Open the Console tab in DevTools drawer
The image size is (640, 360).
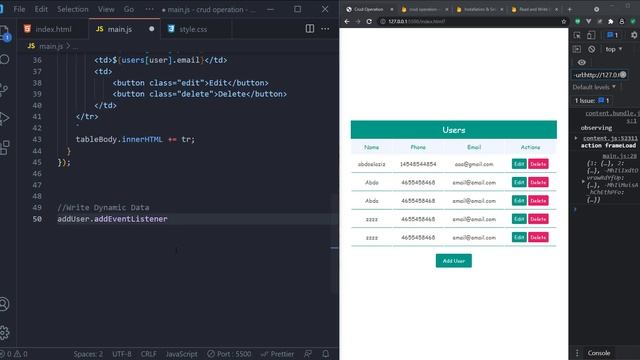coord(599,353)
